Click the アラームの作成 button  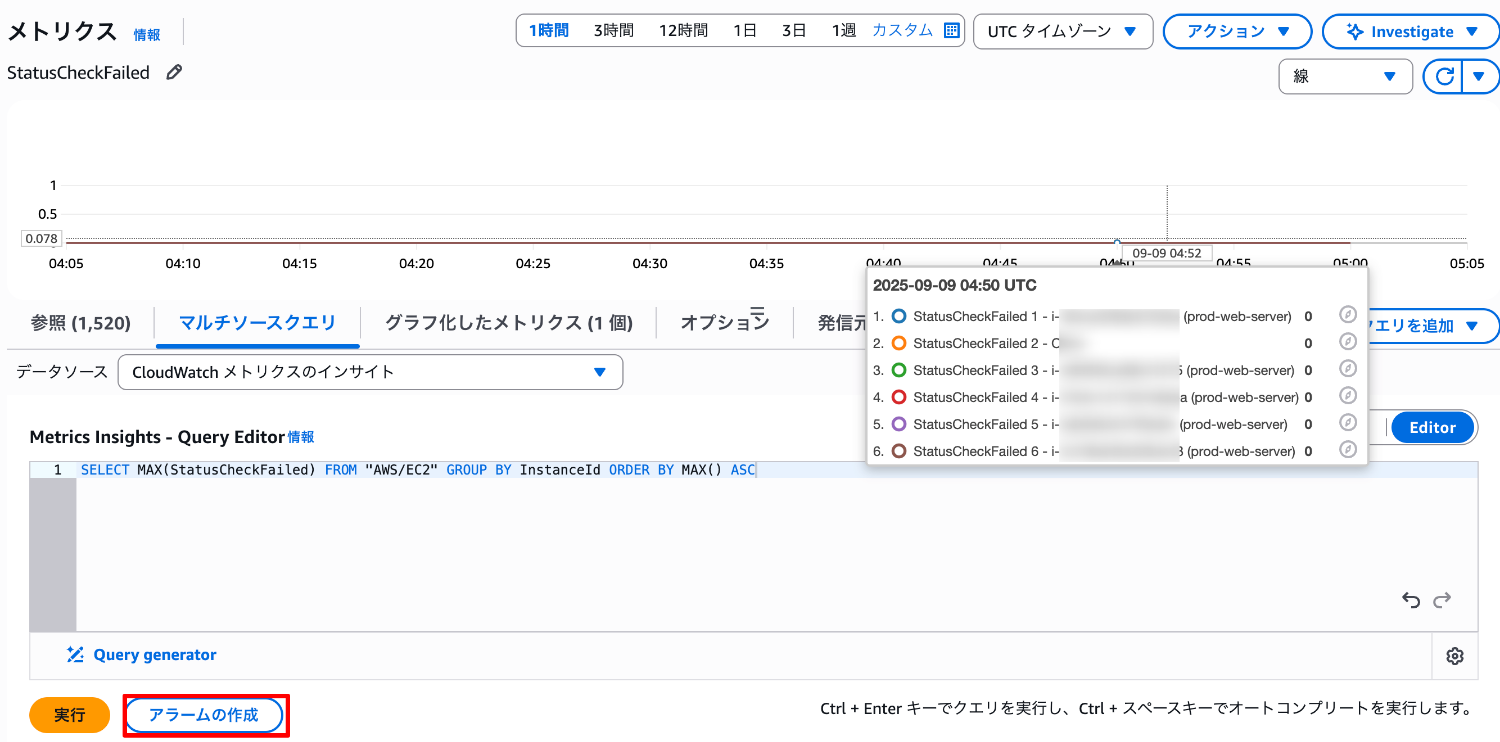[x=204, y=715]
